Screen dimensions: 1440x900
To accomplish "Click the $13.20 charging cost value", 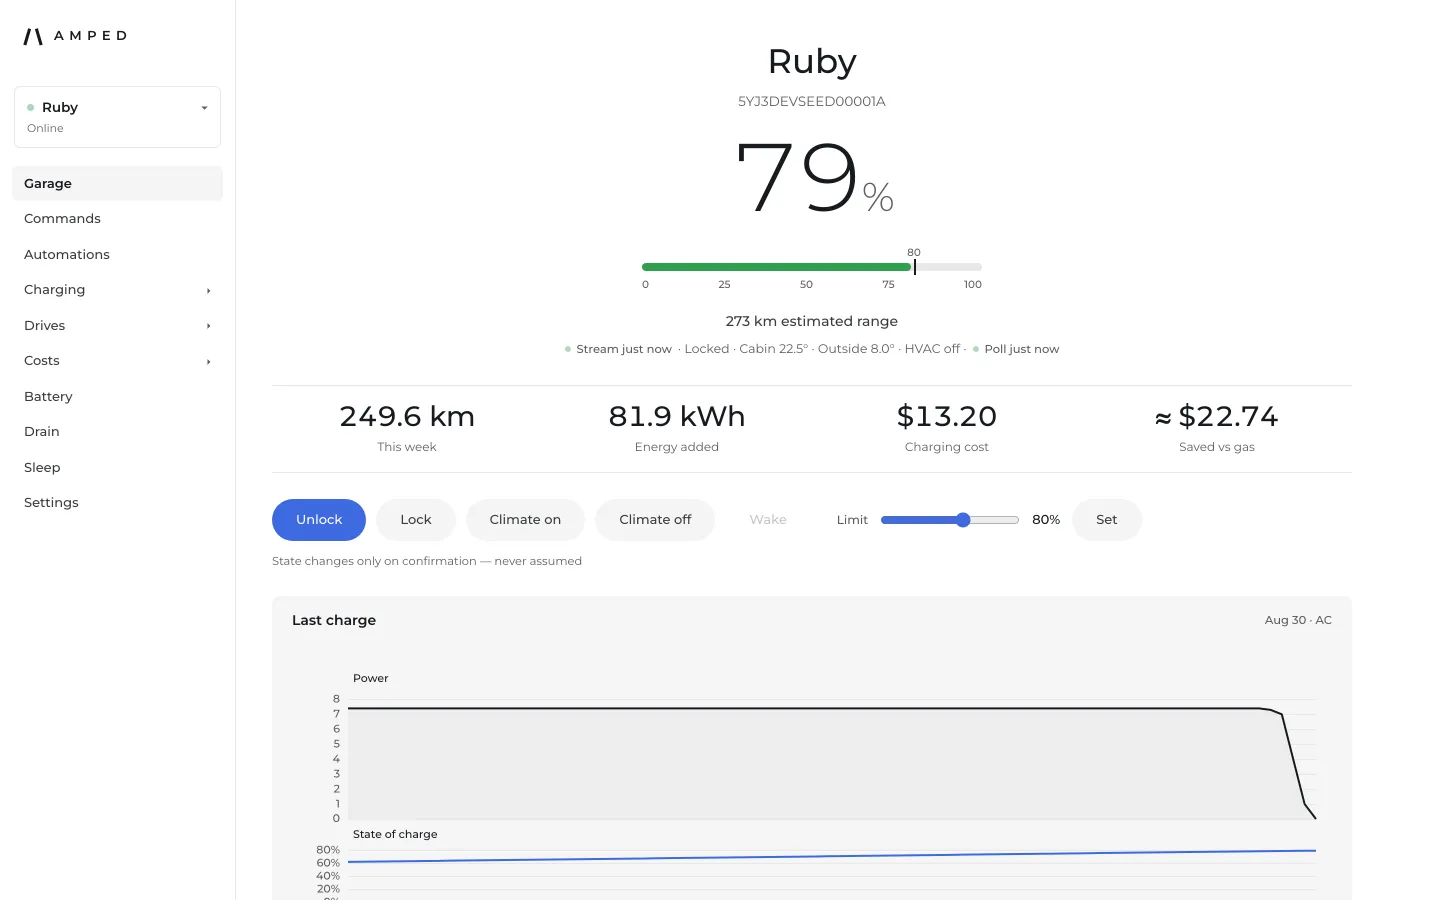I will [x=947, y=416].
